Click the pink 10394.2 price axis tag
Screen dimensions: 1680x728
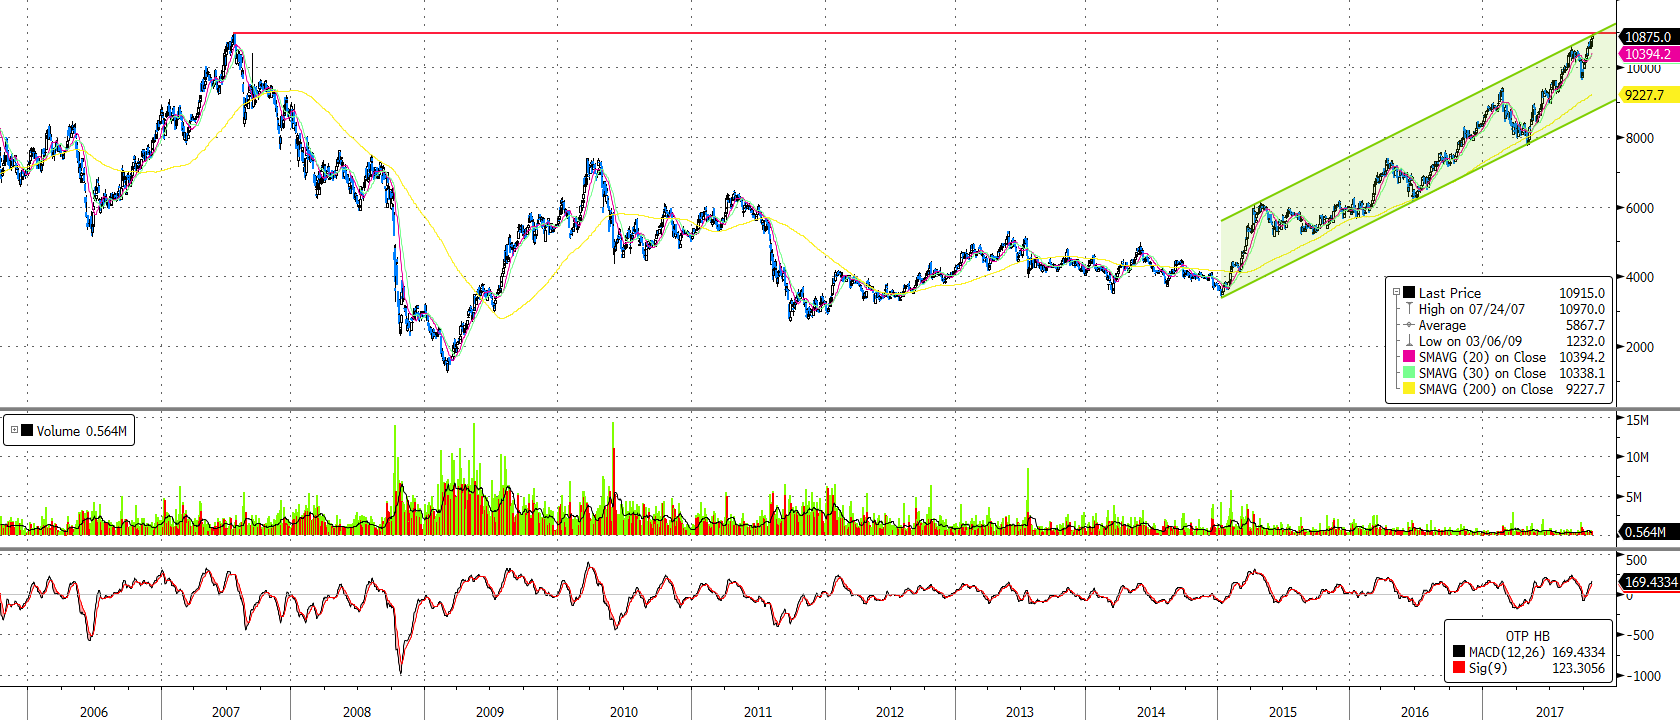pyautogui.click(x=1647, y=54)
